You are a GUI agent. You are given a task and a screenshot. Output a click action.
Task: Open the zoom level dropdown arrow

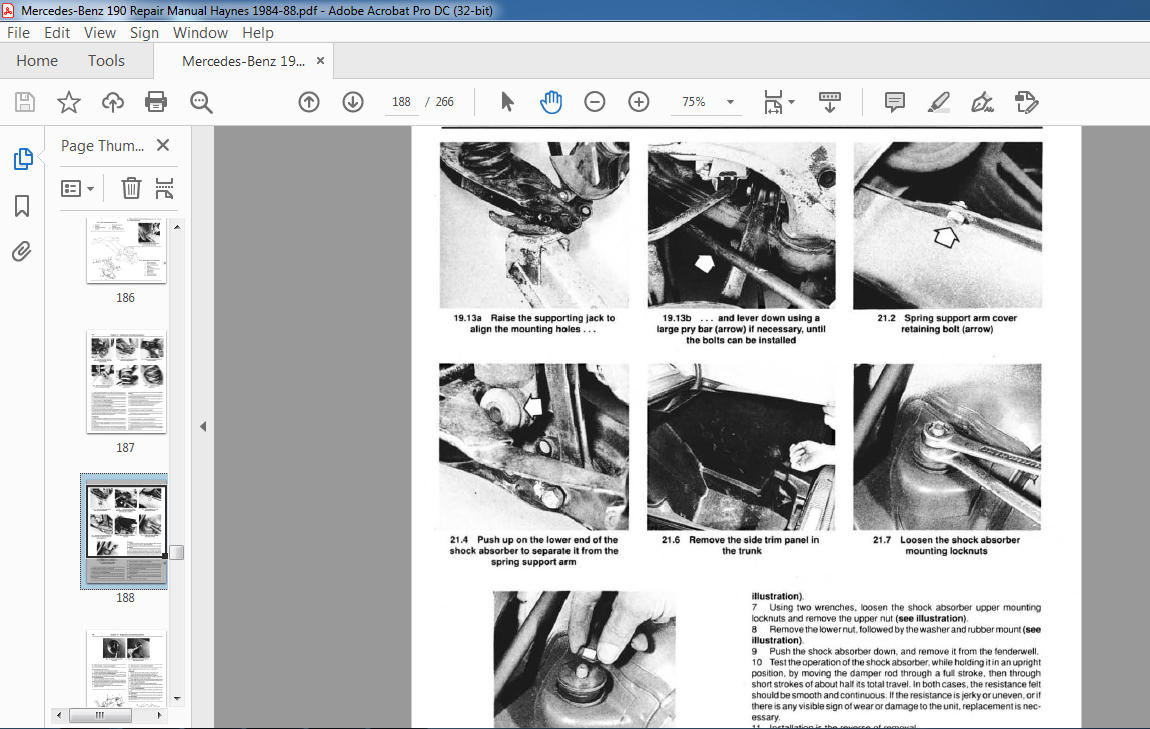[x=730, y=102]
